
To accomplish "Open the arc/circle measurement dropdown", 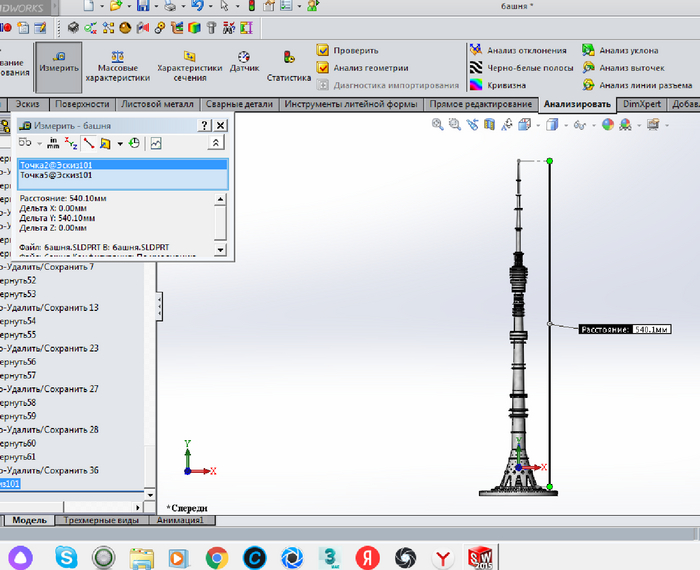I will coord(40,144).
